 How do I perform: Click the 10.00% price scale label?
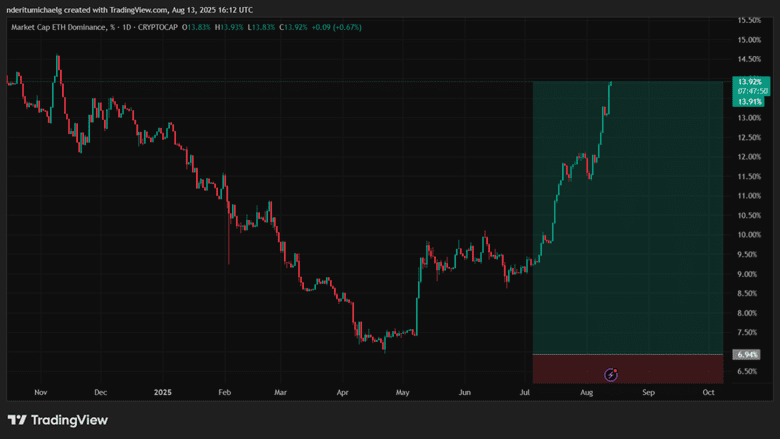pos(749,235)
